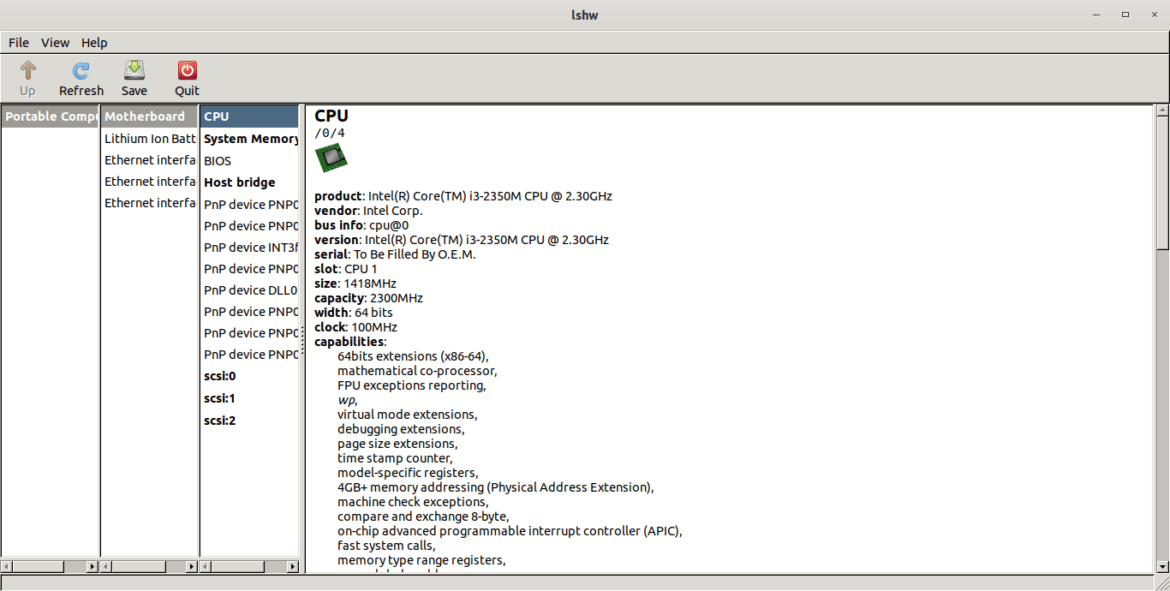Open the Help menu
The height and width of the screenshot is (591, 1170).
point(94,42)
